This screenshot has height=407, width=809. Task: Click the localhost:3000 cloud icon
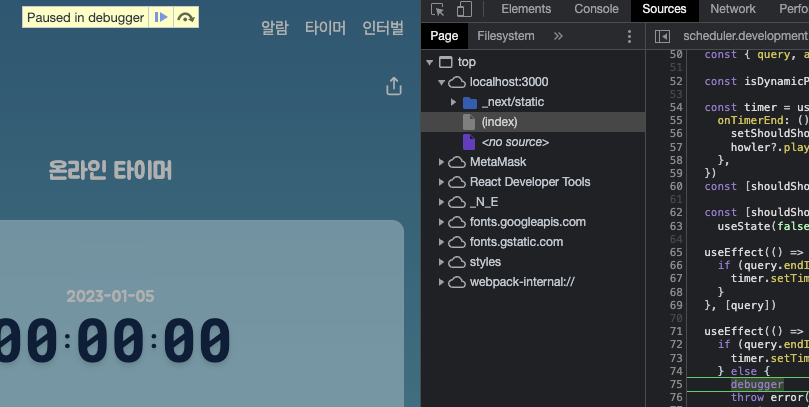point(457,82)
